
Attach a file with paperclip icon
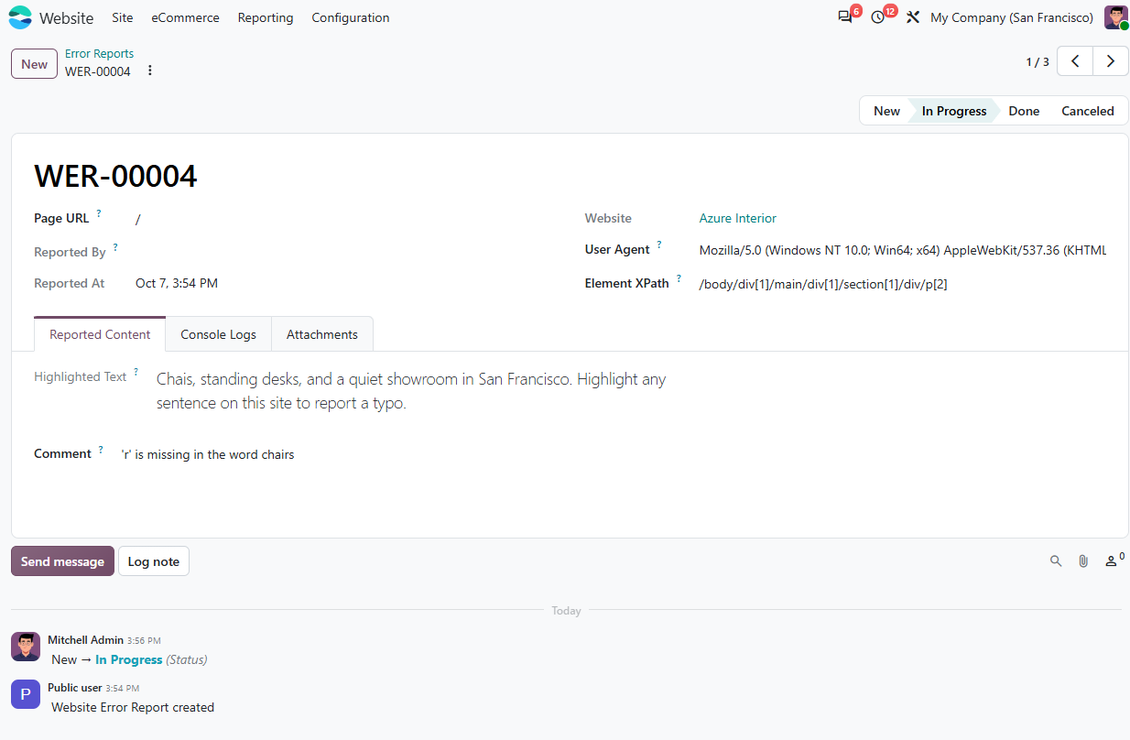pyautogui.click(x=1083, y=561)
